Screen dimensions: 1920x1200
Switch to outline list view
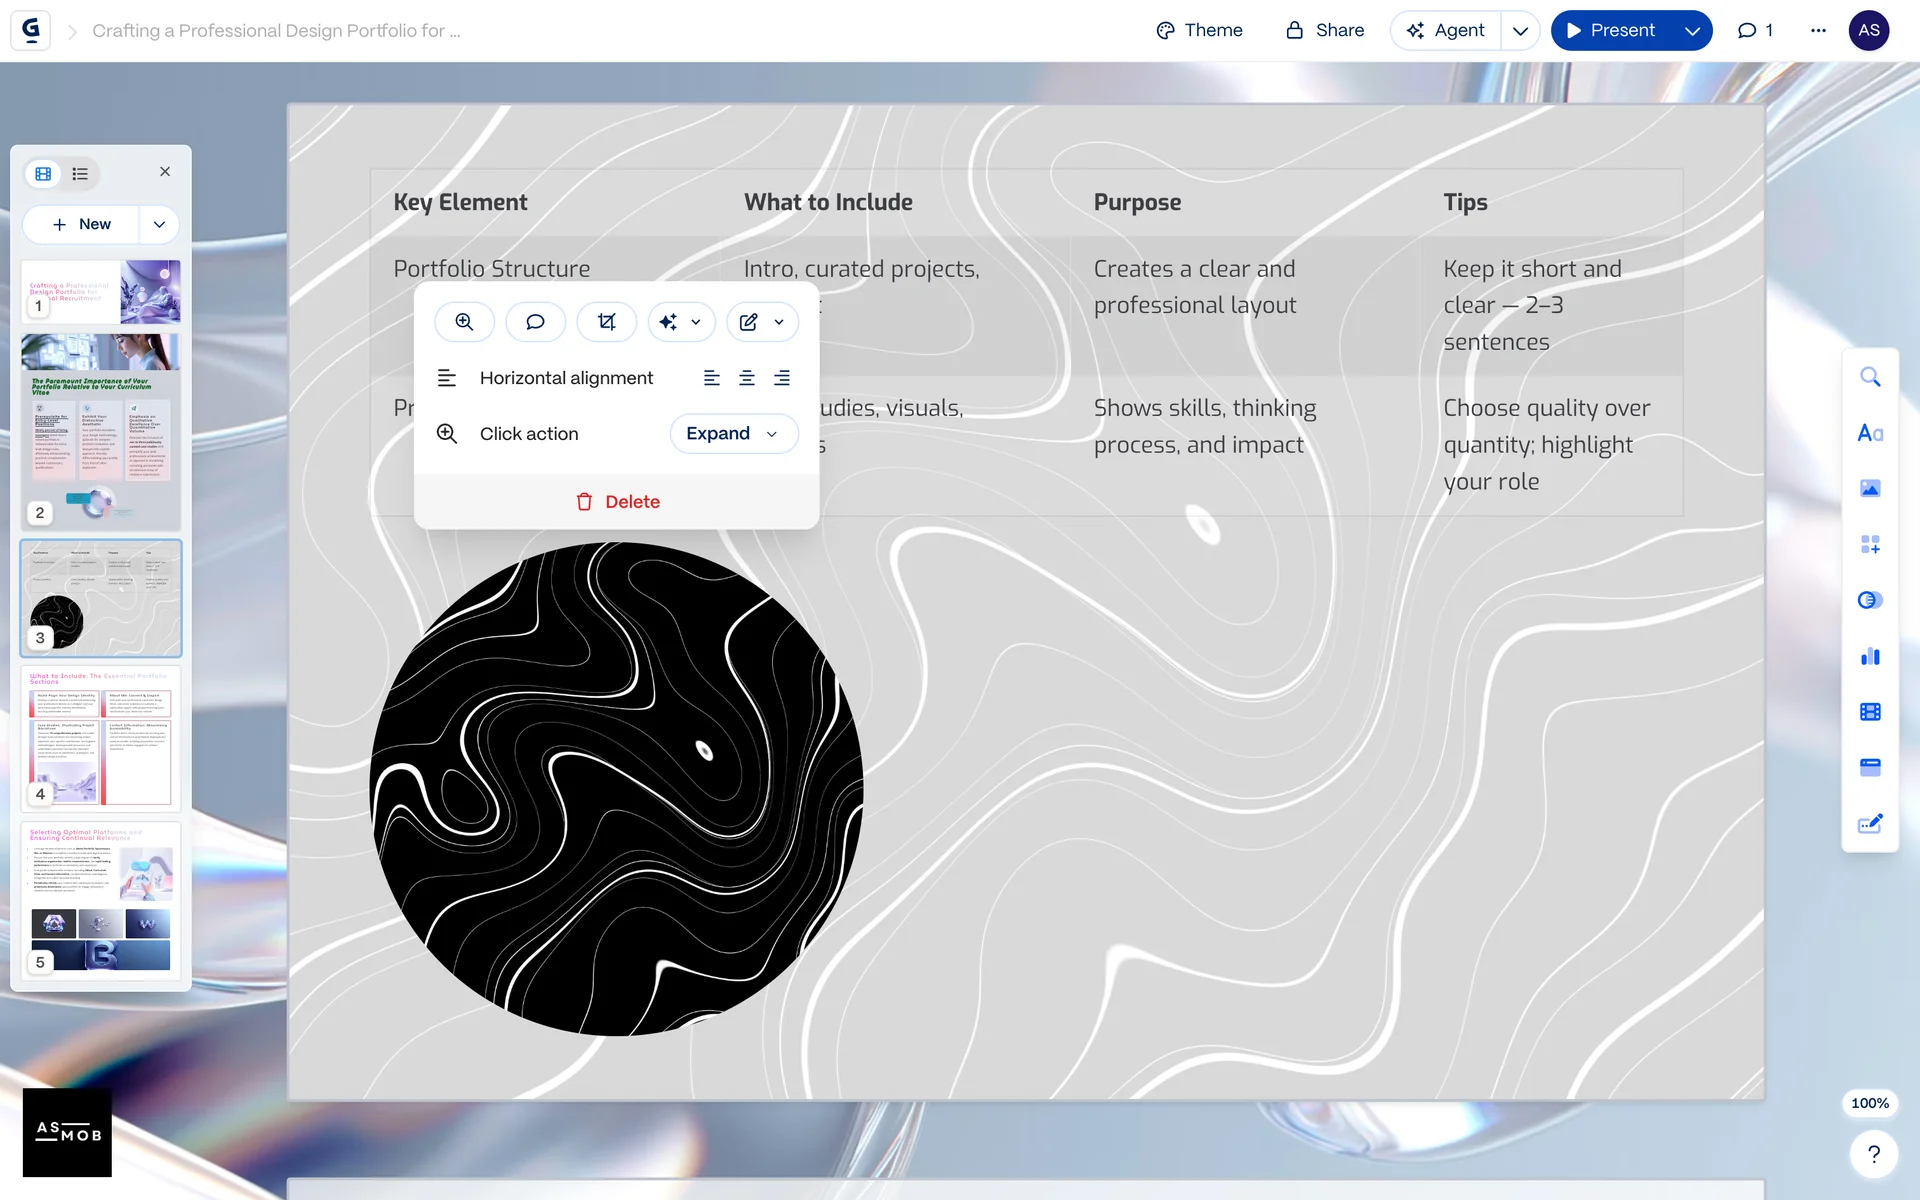(x=80, y=174)
